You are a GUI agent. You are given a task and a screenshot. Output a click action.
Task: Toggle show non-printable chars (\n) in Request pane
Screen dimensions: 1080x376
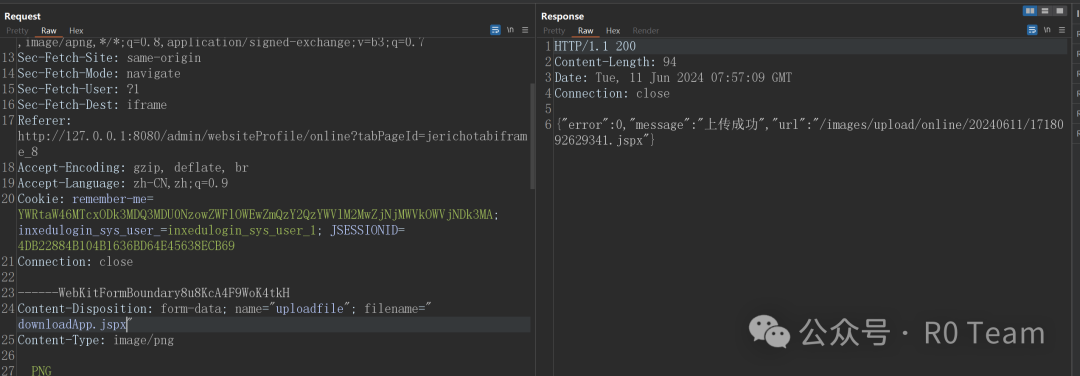pos(510,30)
